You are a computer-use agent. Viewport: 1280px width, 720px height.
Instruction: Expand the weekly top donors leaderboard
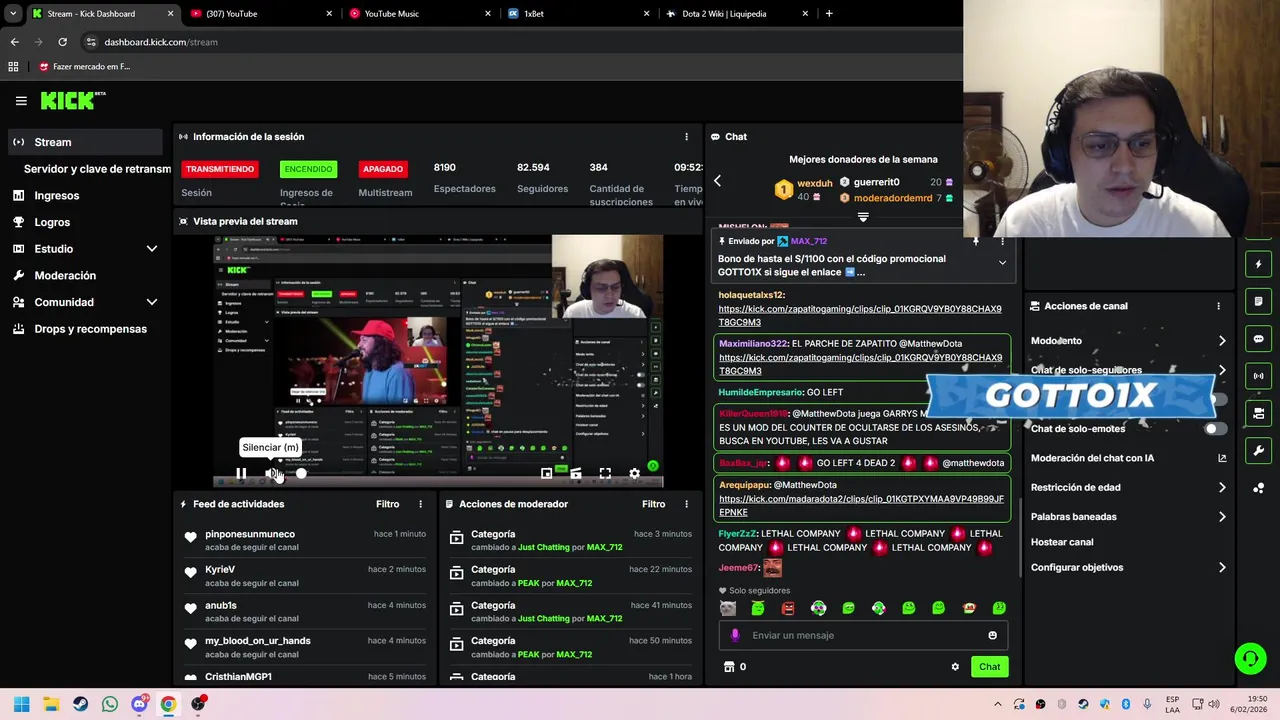(863, 217)
